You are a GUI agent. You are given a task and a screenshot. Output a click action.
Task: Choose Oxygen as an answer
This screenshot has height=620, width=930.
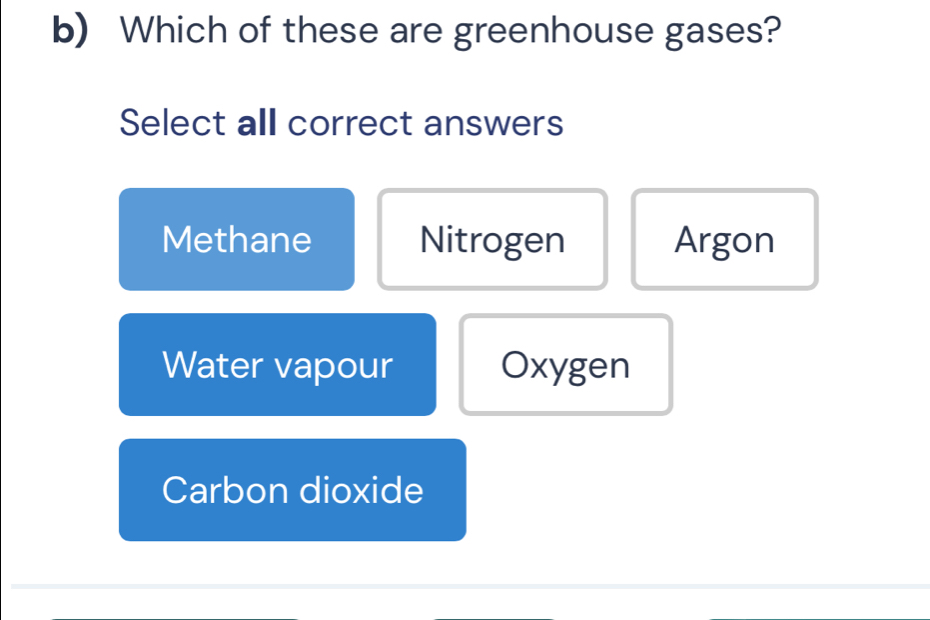tap(565, 364)
